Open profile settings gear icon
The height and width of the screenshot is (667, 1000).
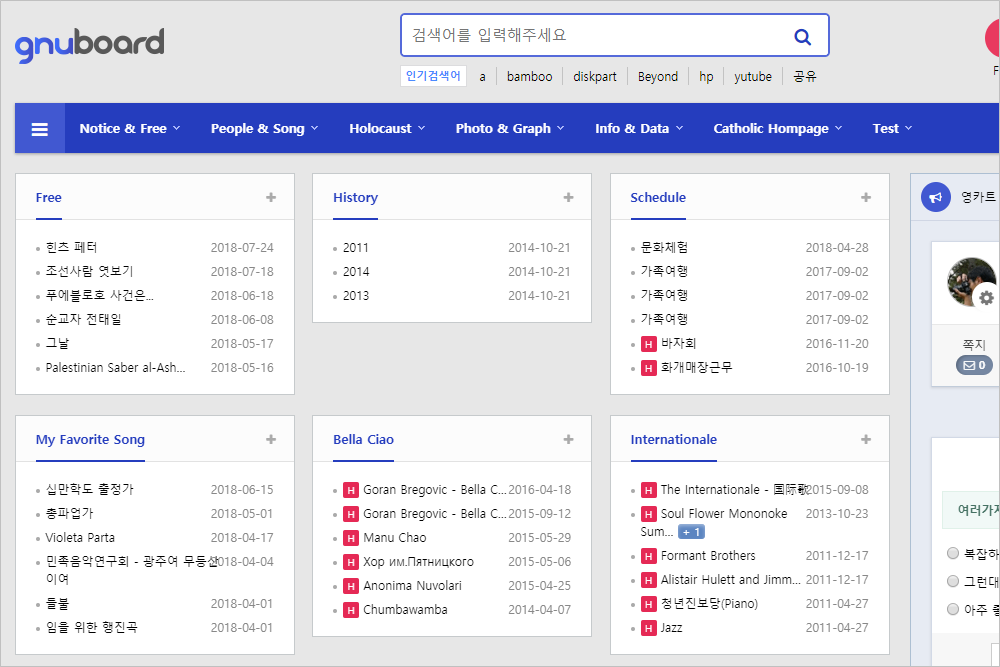pos(986,297)
